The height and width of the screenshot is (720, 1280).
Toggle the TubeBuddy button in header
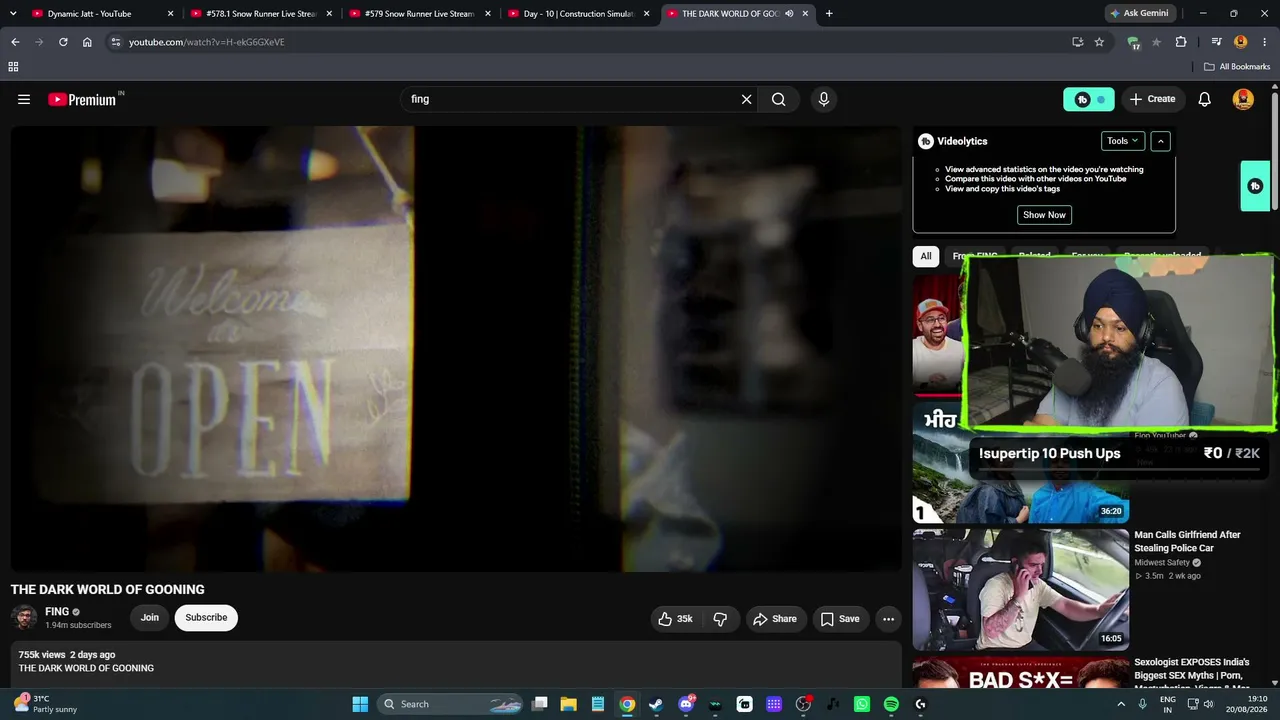[1089, 99]
